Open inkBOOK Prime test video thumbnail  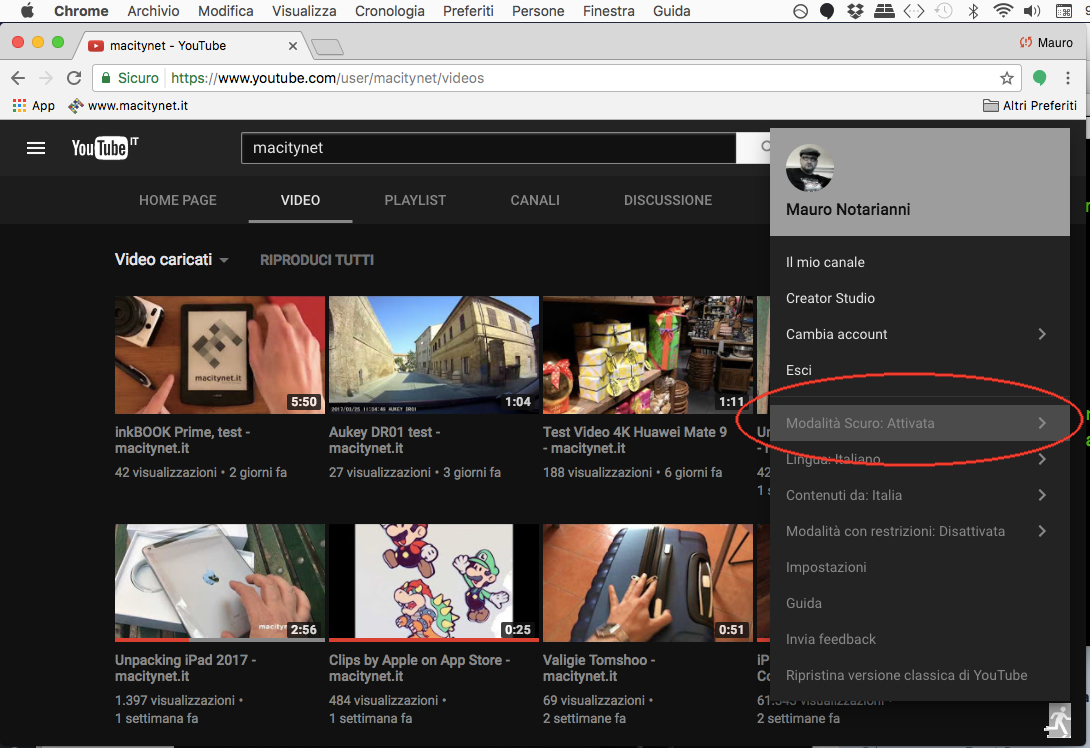tap(220, 355)
